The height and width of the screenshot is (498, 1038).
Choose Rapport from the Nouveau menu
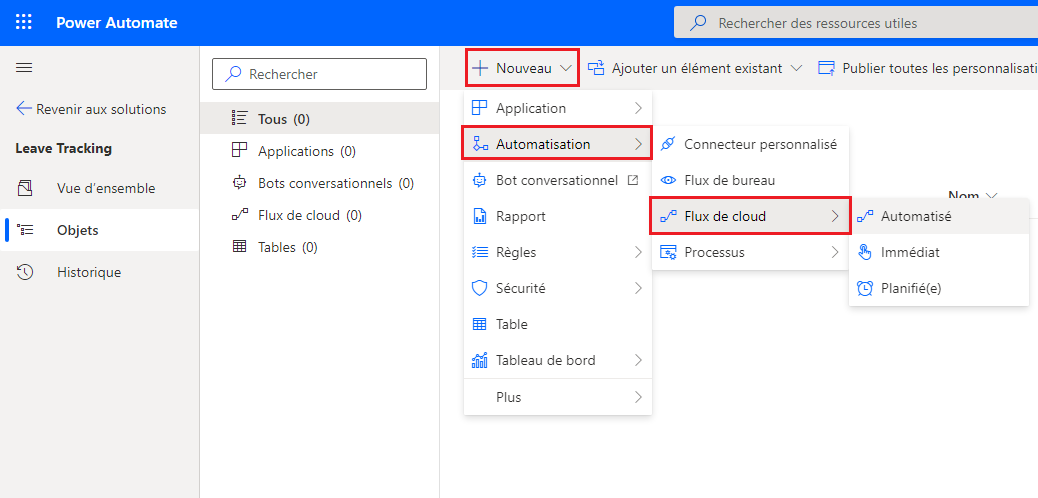pos(557,217)
